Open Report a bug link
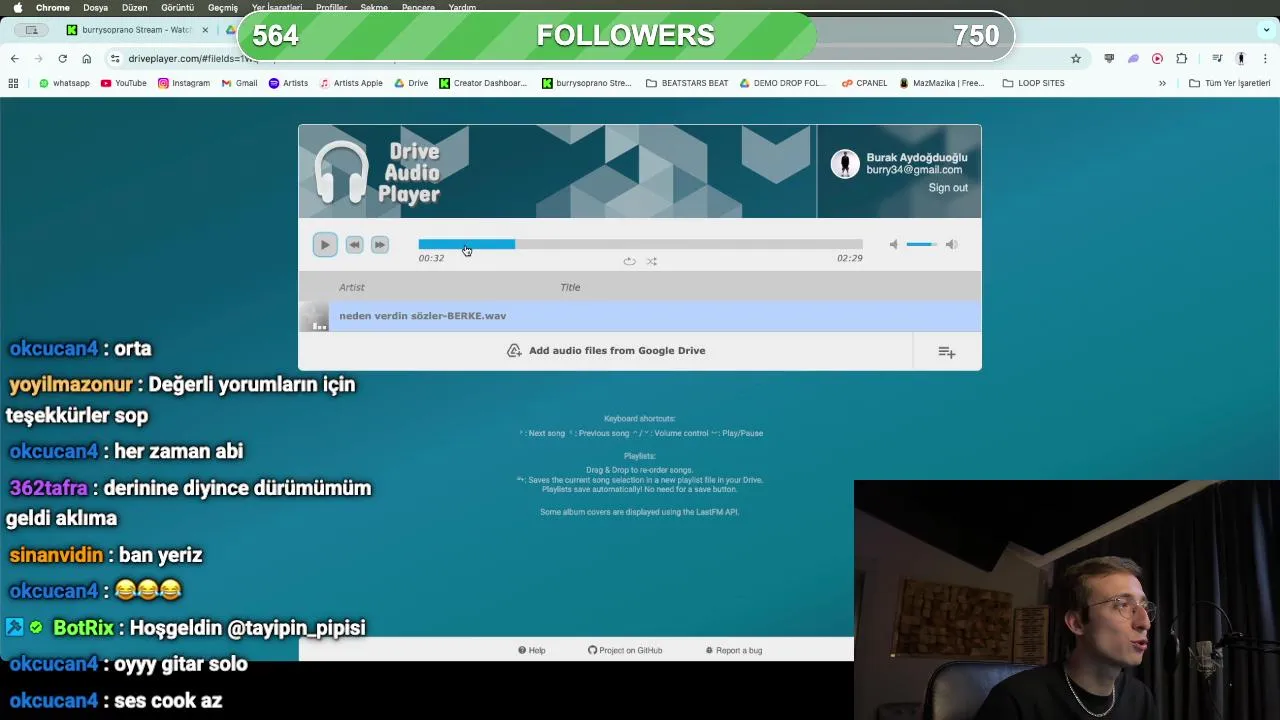This screenshot has height=720, width=1280. coord(734,650)
